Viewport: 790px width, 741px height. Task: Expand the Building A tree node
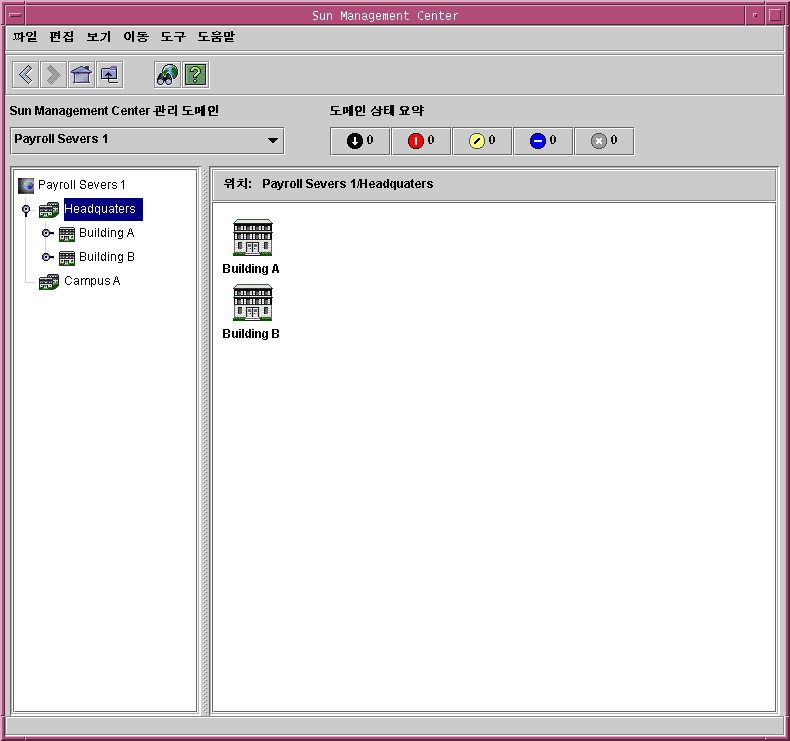(x=47, y=233)
